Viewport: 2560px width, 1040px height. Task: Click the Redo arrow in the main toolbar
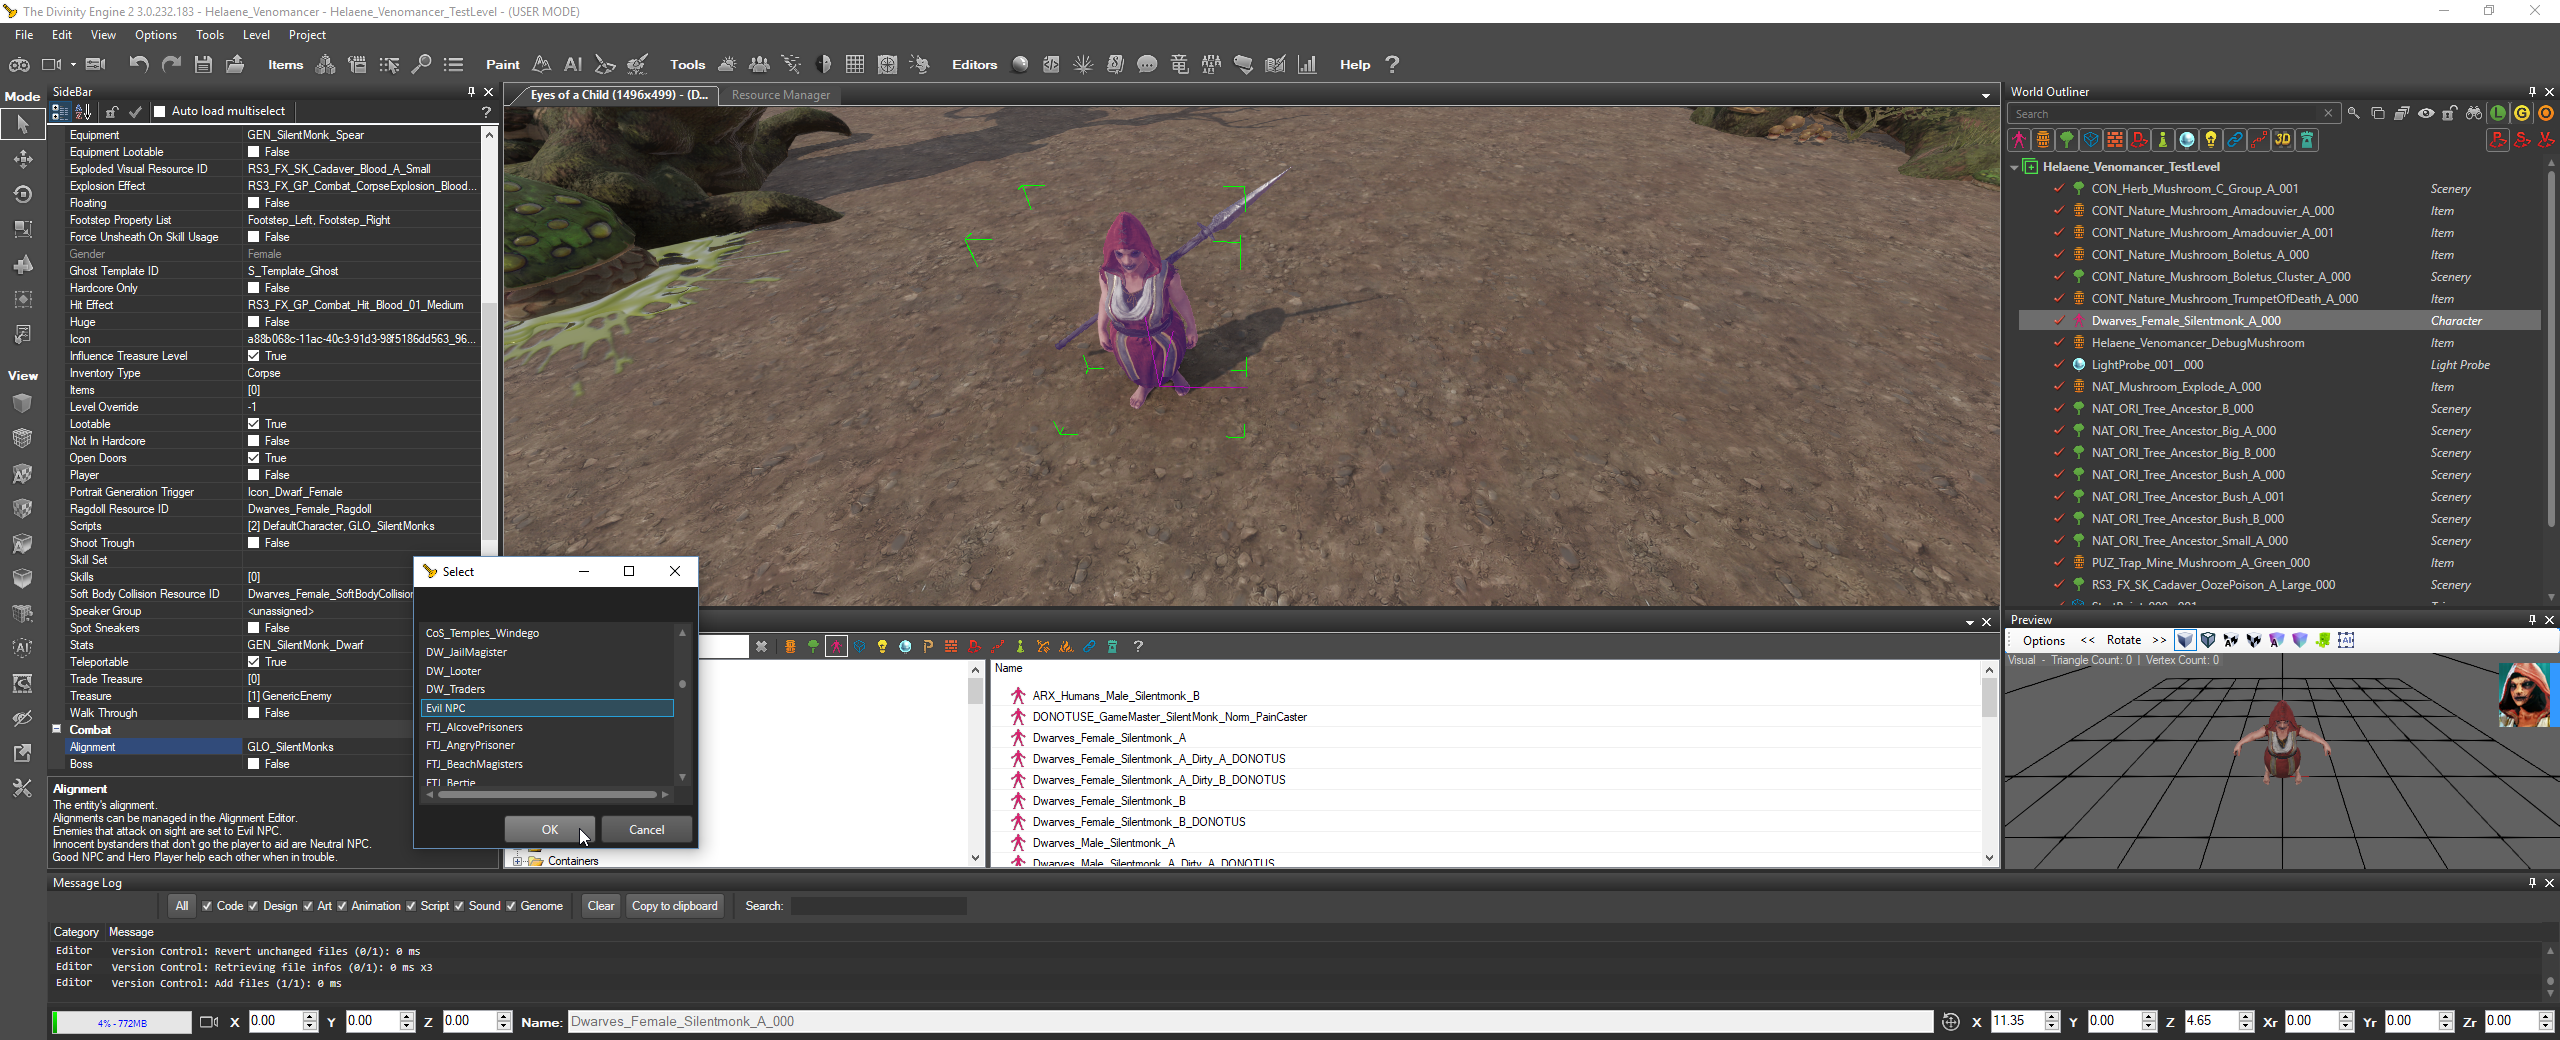(171, 64)
